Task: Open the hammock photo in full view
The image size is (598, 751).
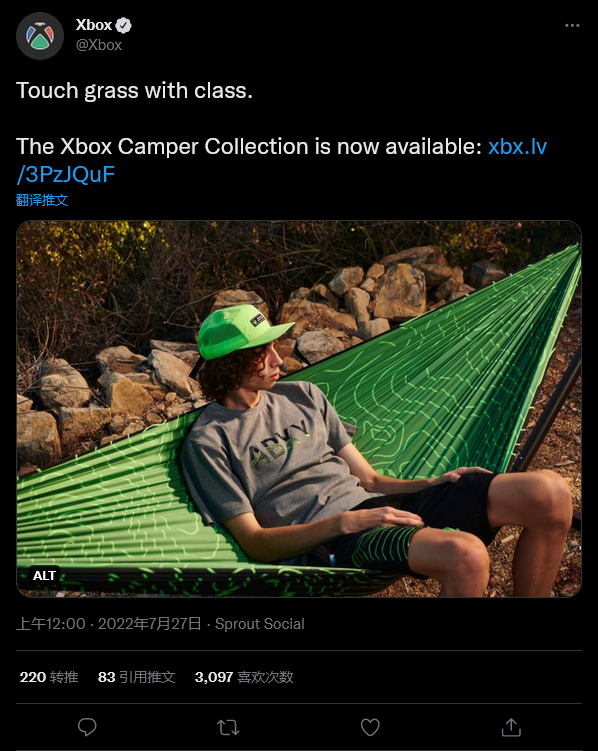Action: (x=299, y=409)
